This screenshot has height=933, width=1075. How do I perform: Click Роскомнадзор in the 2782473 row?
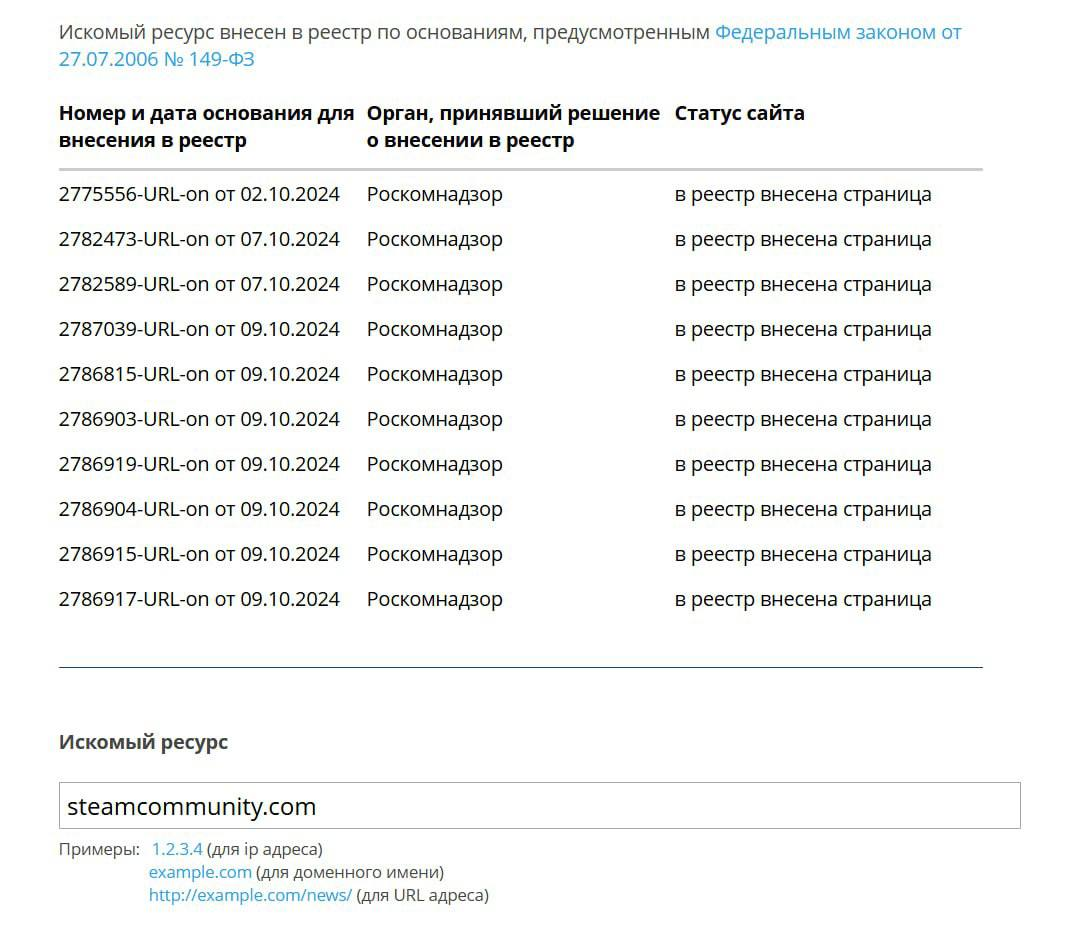point(435,240)
